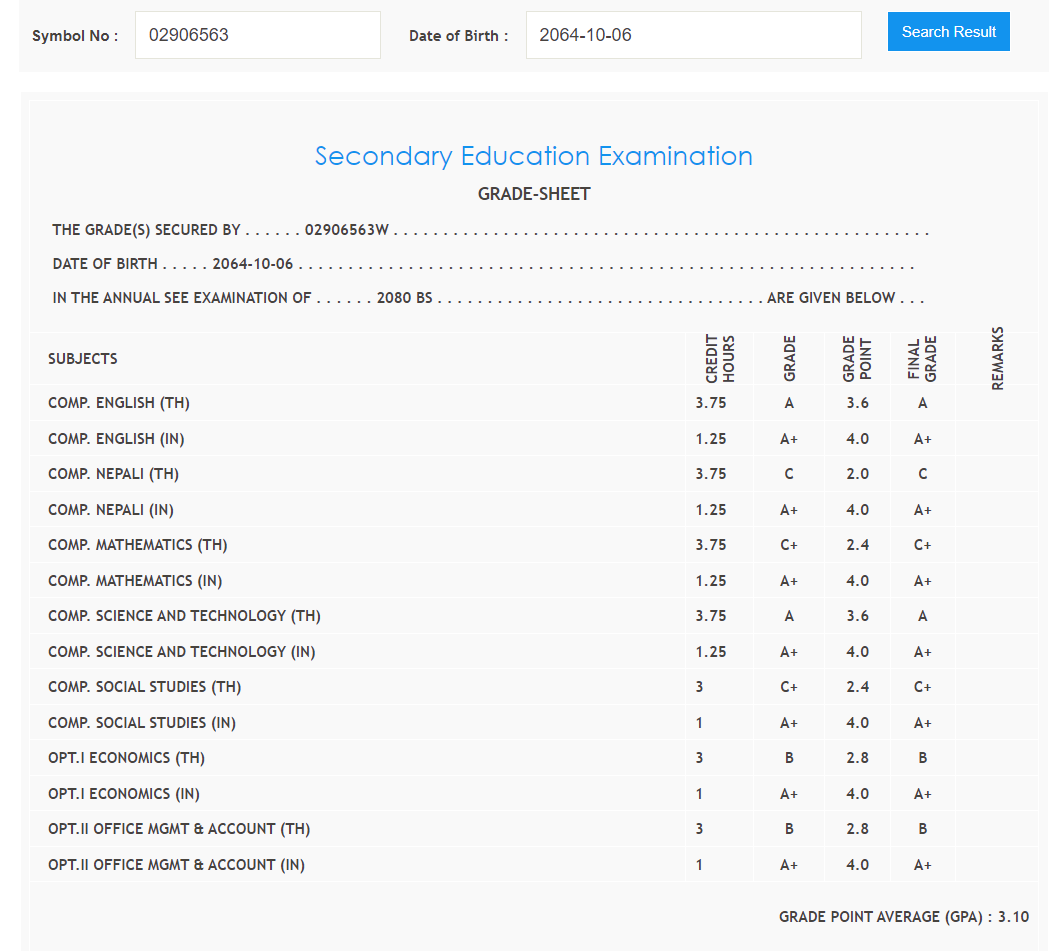Select the GRADE POINT column header
The height and width of the screenshot is (951, 1052).
pyautogui.click(x=857, y=359)
